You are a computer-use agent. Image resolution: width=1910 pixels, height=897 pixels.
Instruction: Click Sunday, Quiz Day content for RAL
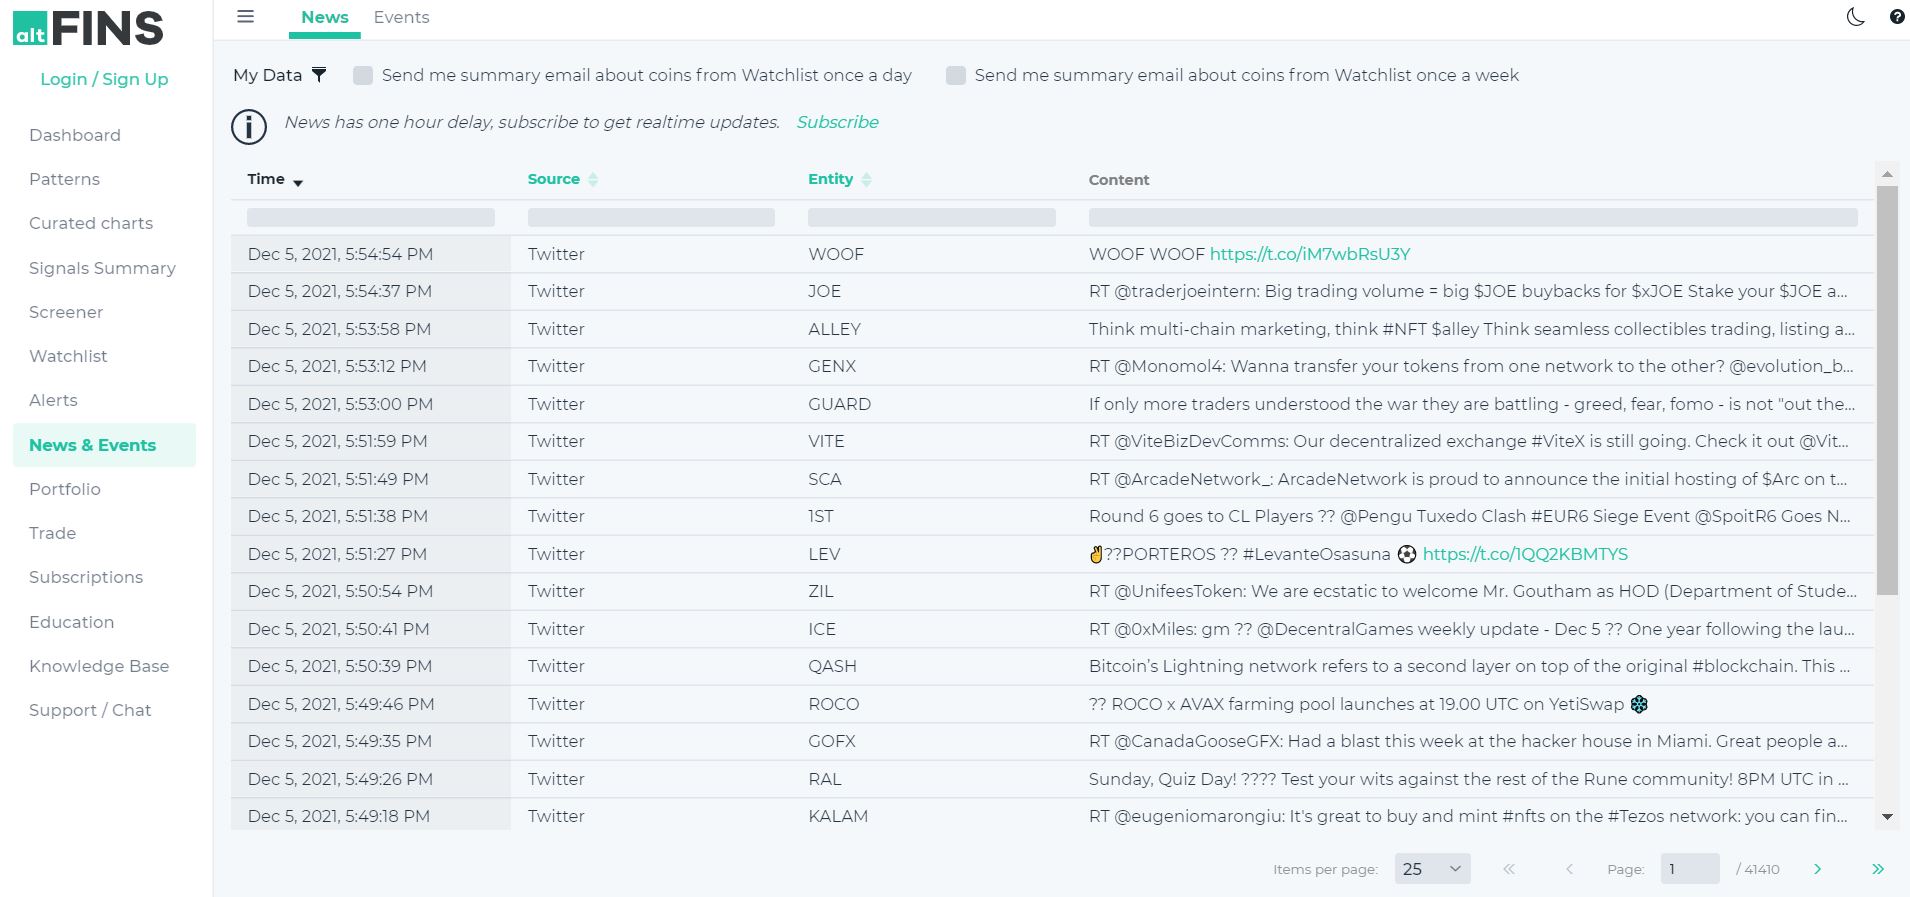tap(1468, 779)
